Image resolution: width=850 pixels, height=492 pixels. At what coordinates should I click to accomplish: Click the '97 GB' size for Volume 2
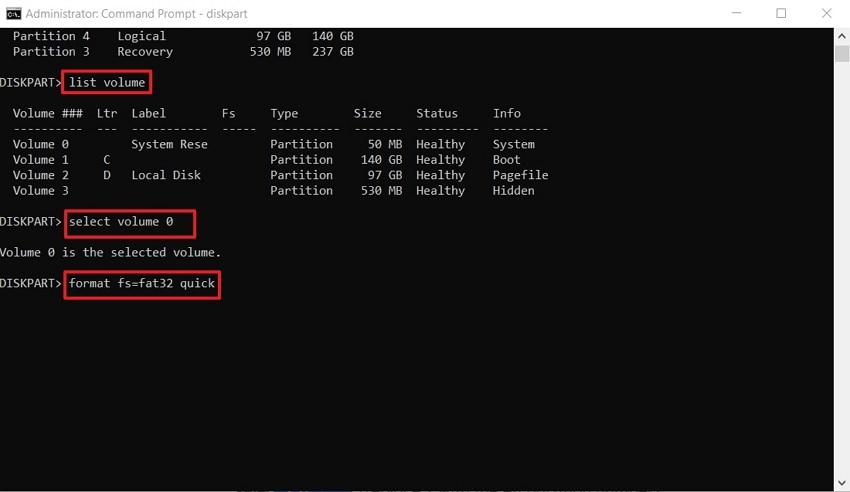pyautogui.click(x=385, y=175)
